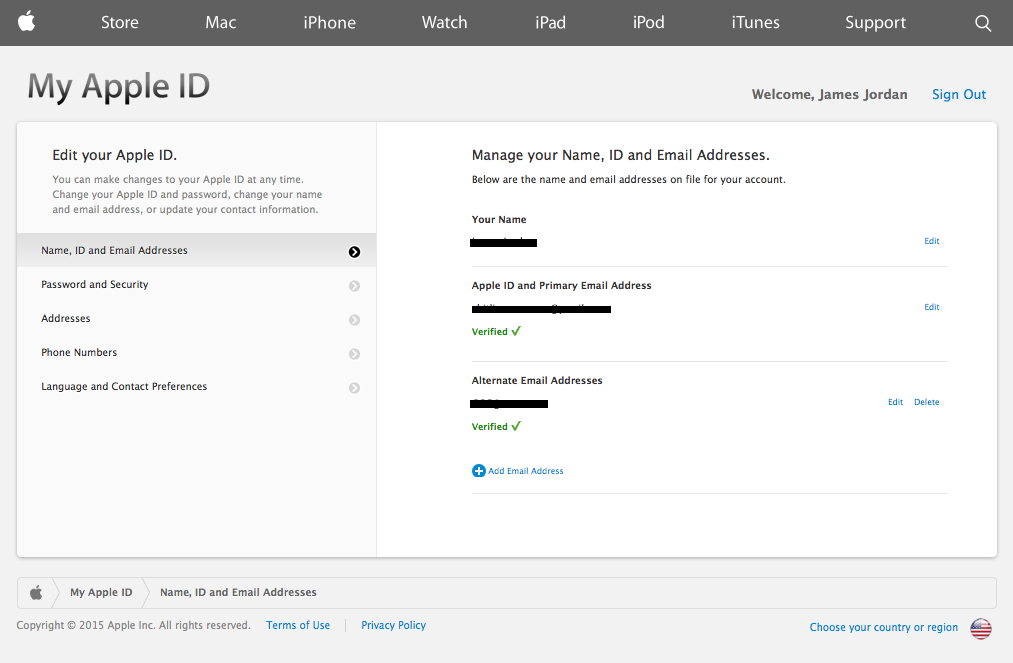Click the Verified status under alternate email
This screenshot has width=1013, height=663.
coord(496,426)
